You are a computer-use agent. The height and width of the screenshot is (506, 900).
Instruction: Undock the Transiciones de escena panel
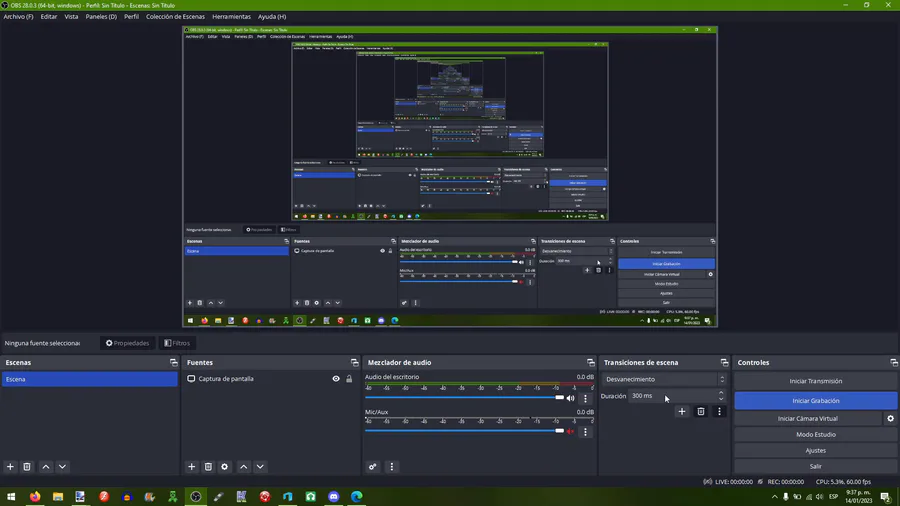[724, 363]
